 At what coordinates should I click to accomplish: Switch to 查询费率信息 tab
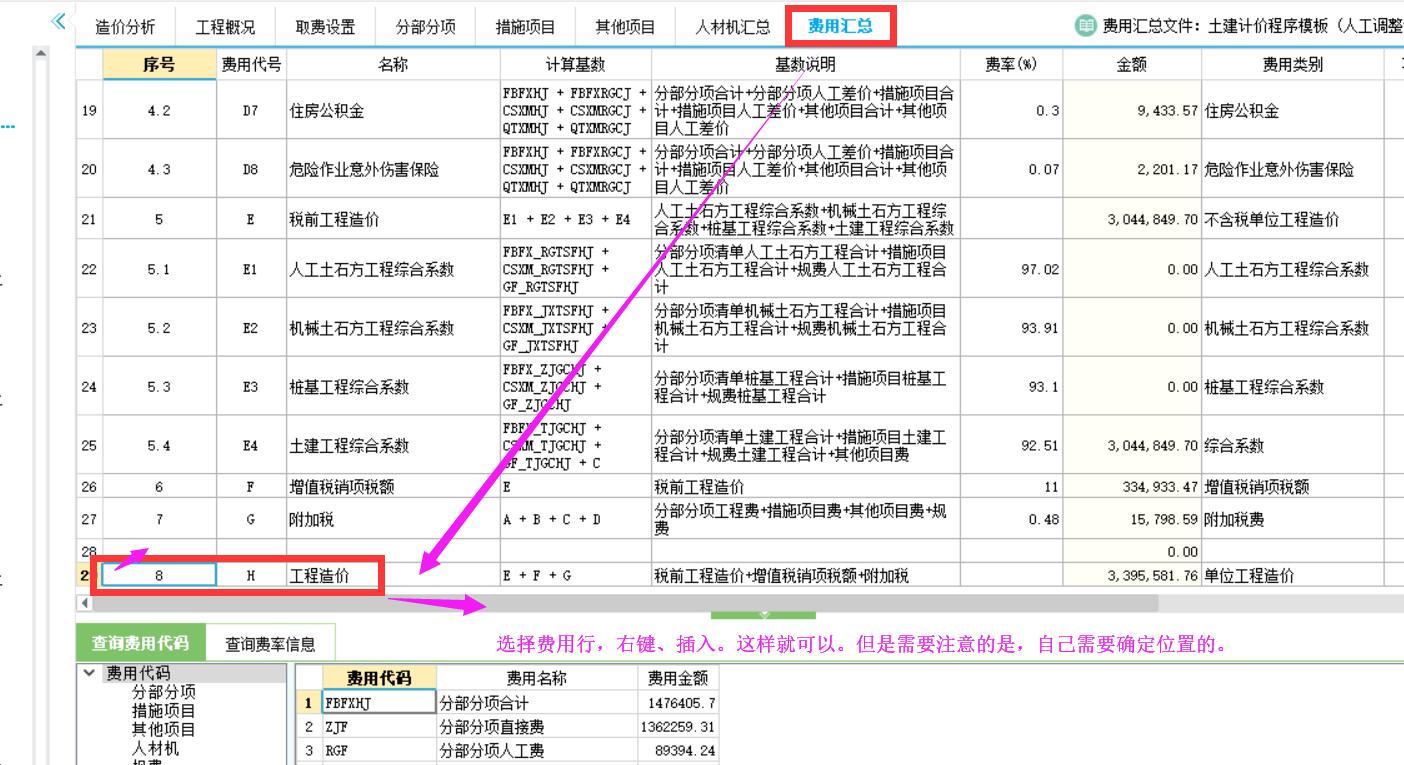coord(270,644)
